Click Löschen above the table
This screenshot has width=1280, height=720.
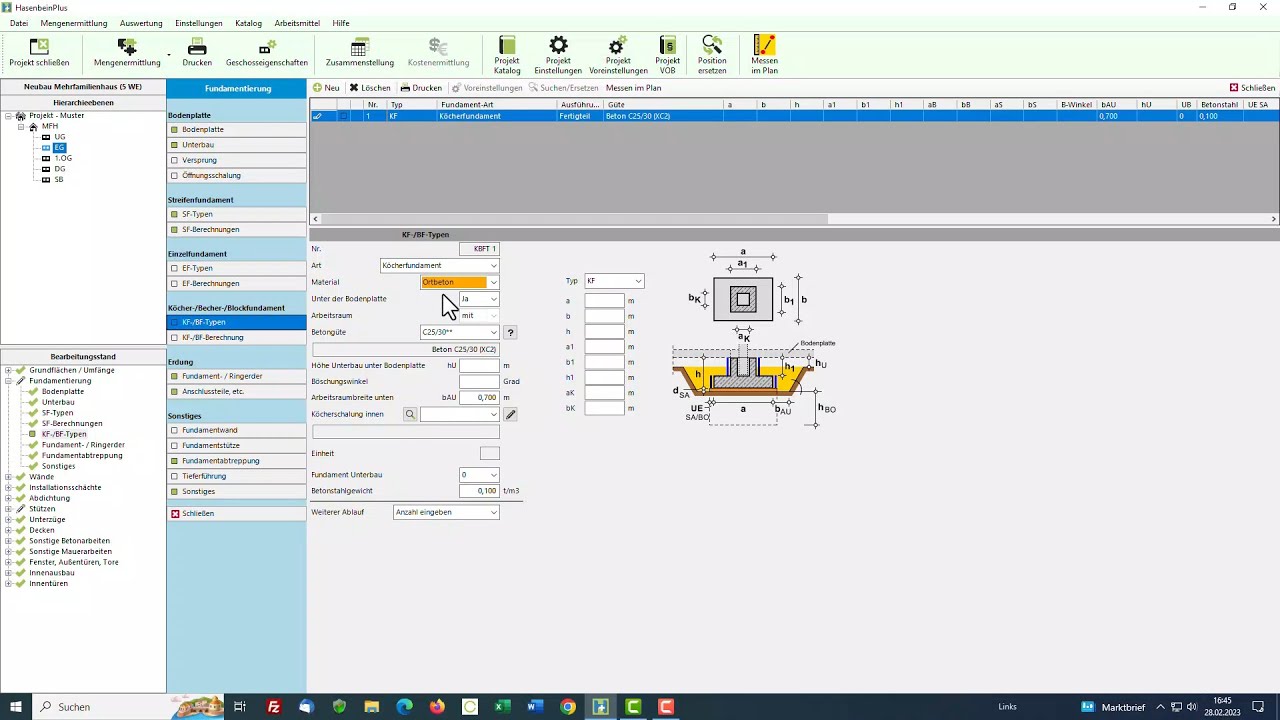click(370, 88)
